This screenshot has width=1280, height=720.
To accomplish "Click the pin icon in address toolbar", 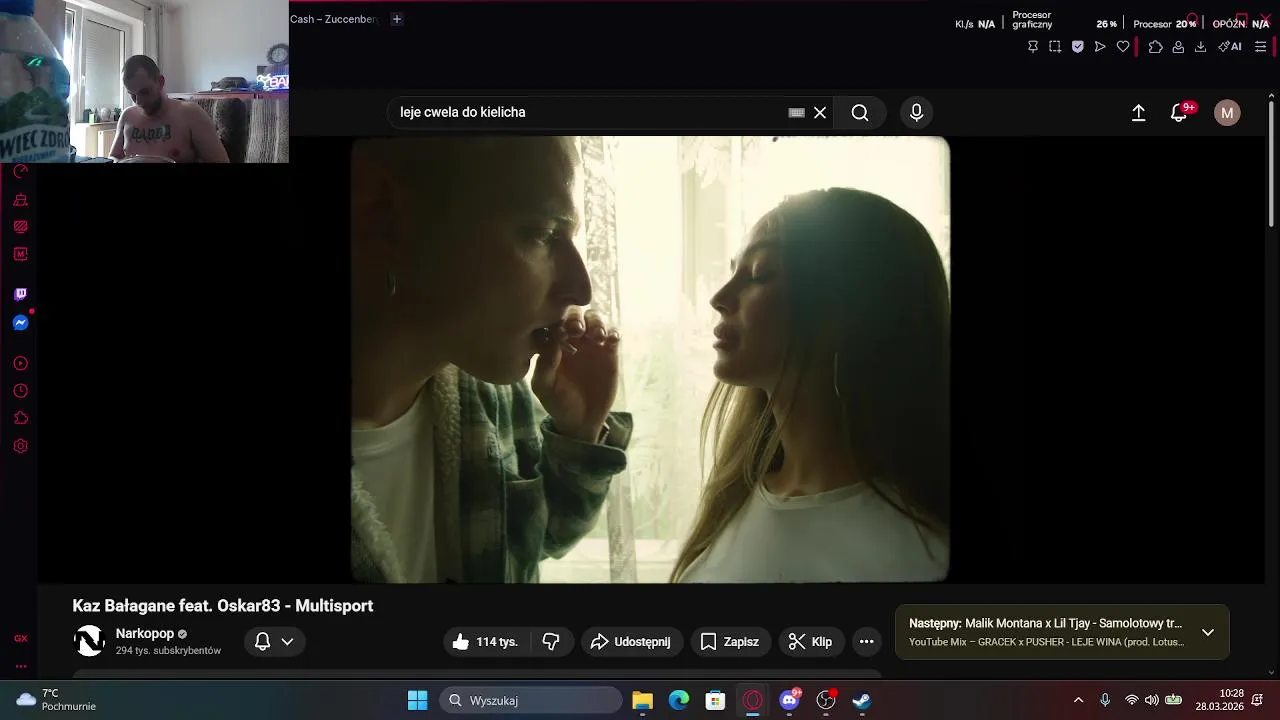I will tap(1033, 46).
